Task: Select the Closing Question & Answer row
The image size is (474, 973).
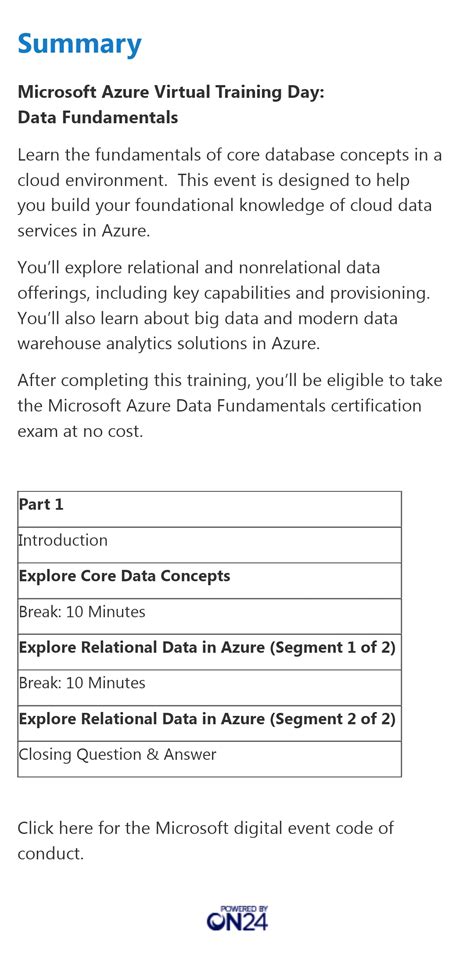Action: click(209, 759)
